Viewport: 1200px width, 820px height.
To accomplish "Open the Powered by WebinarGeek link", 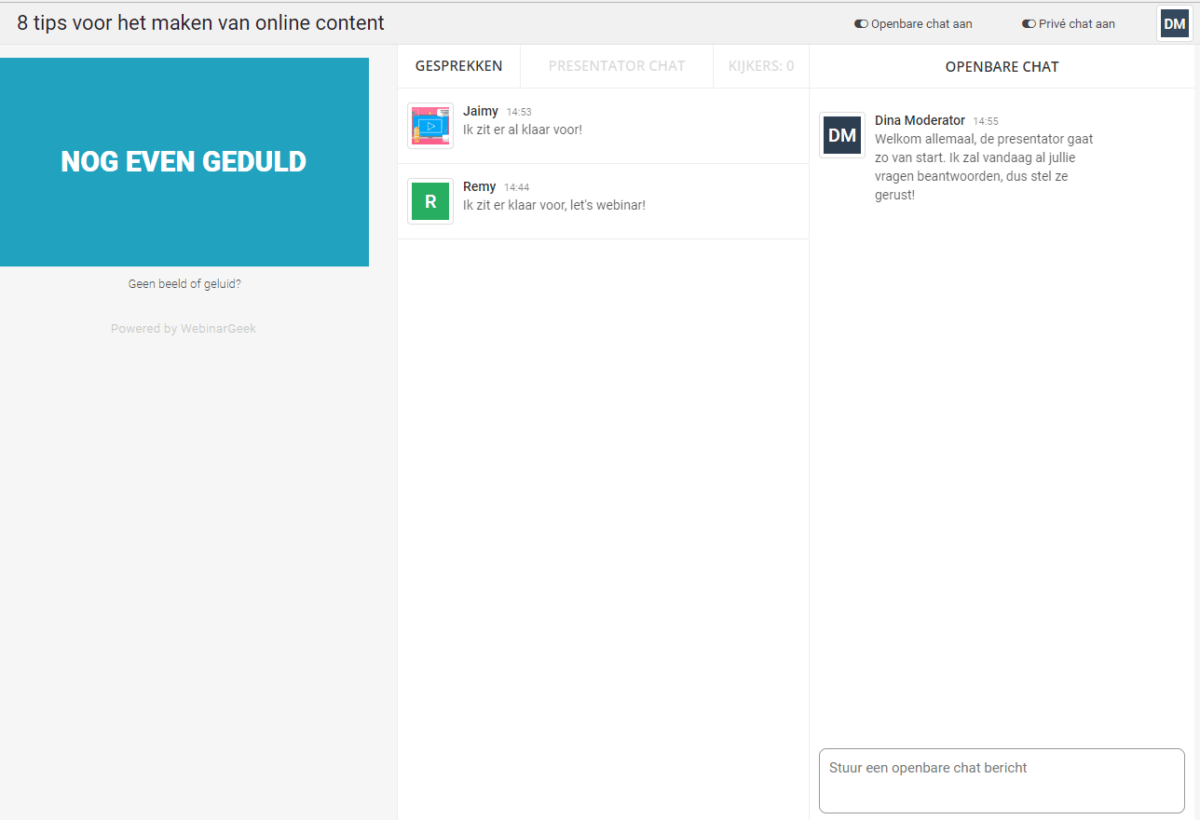I will [x=183, y=328].
